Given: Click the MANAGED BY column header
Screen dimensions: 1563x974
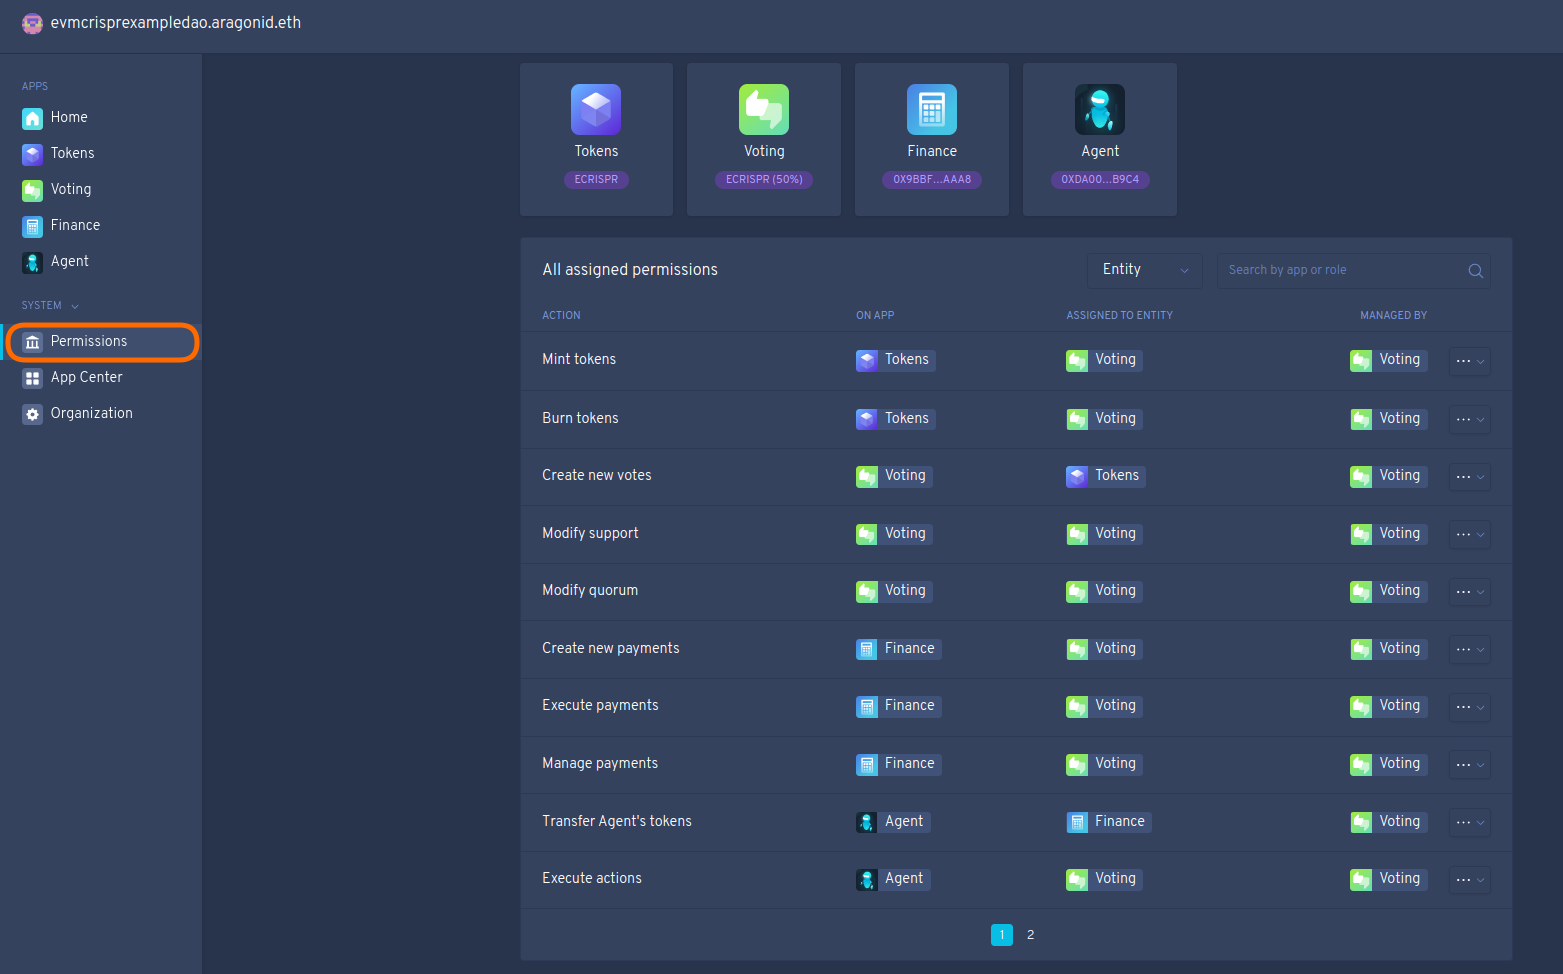Looking at the screenshot, I should pyautogui.click(x=1393, y=315).
